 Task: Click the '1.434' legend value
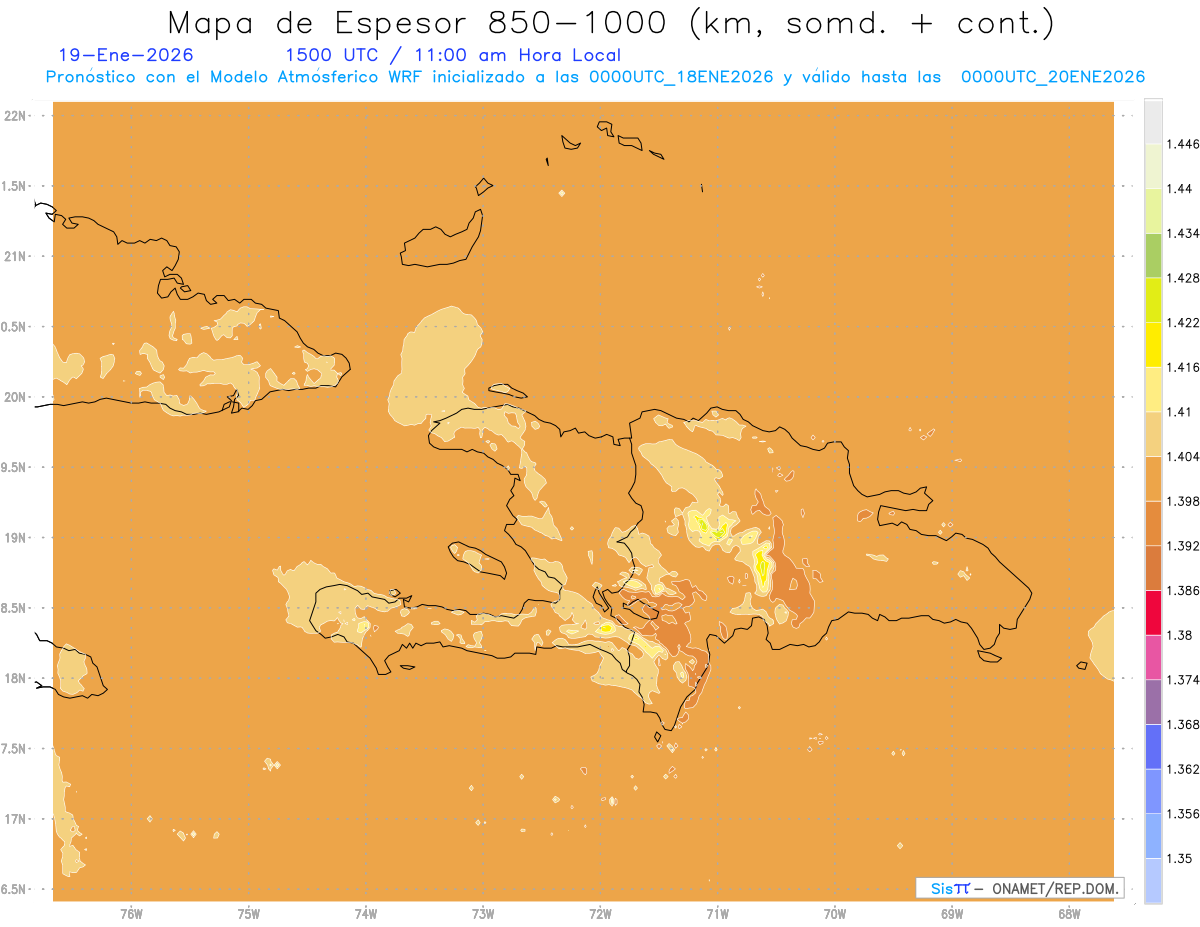(1182, 233)
